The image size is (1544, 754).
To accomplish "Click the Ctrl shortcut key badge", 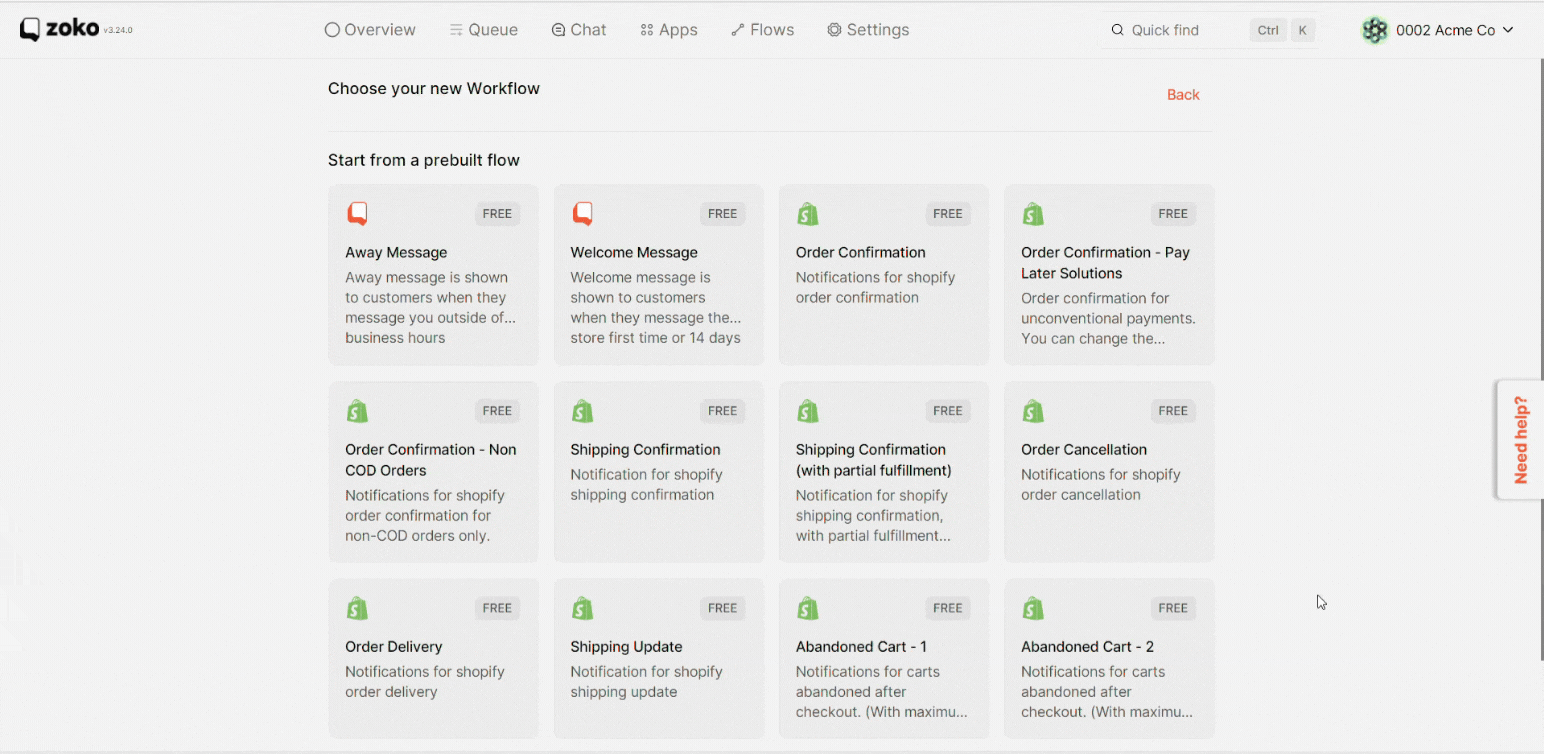I will 1268,30.
